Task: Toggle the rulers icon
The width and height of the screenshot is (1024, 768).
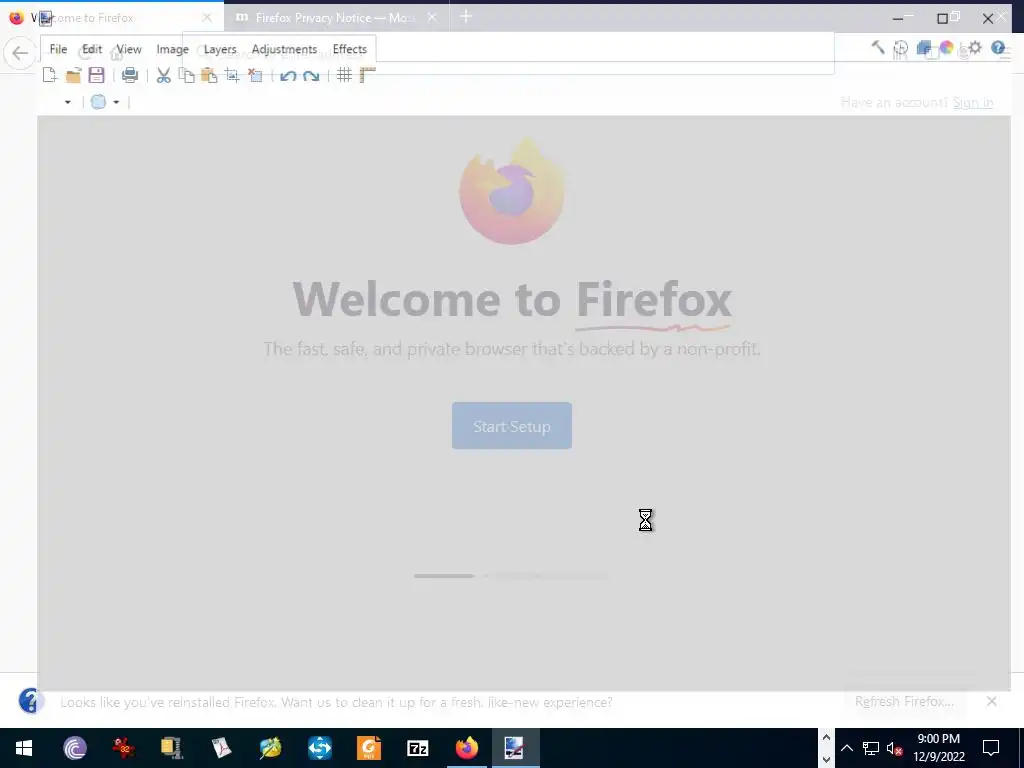Action: click(x=368, y=75)
